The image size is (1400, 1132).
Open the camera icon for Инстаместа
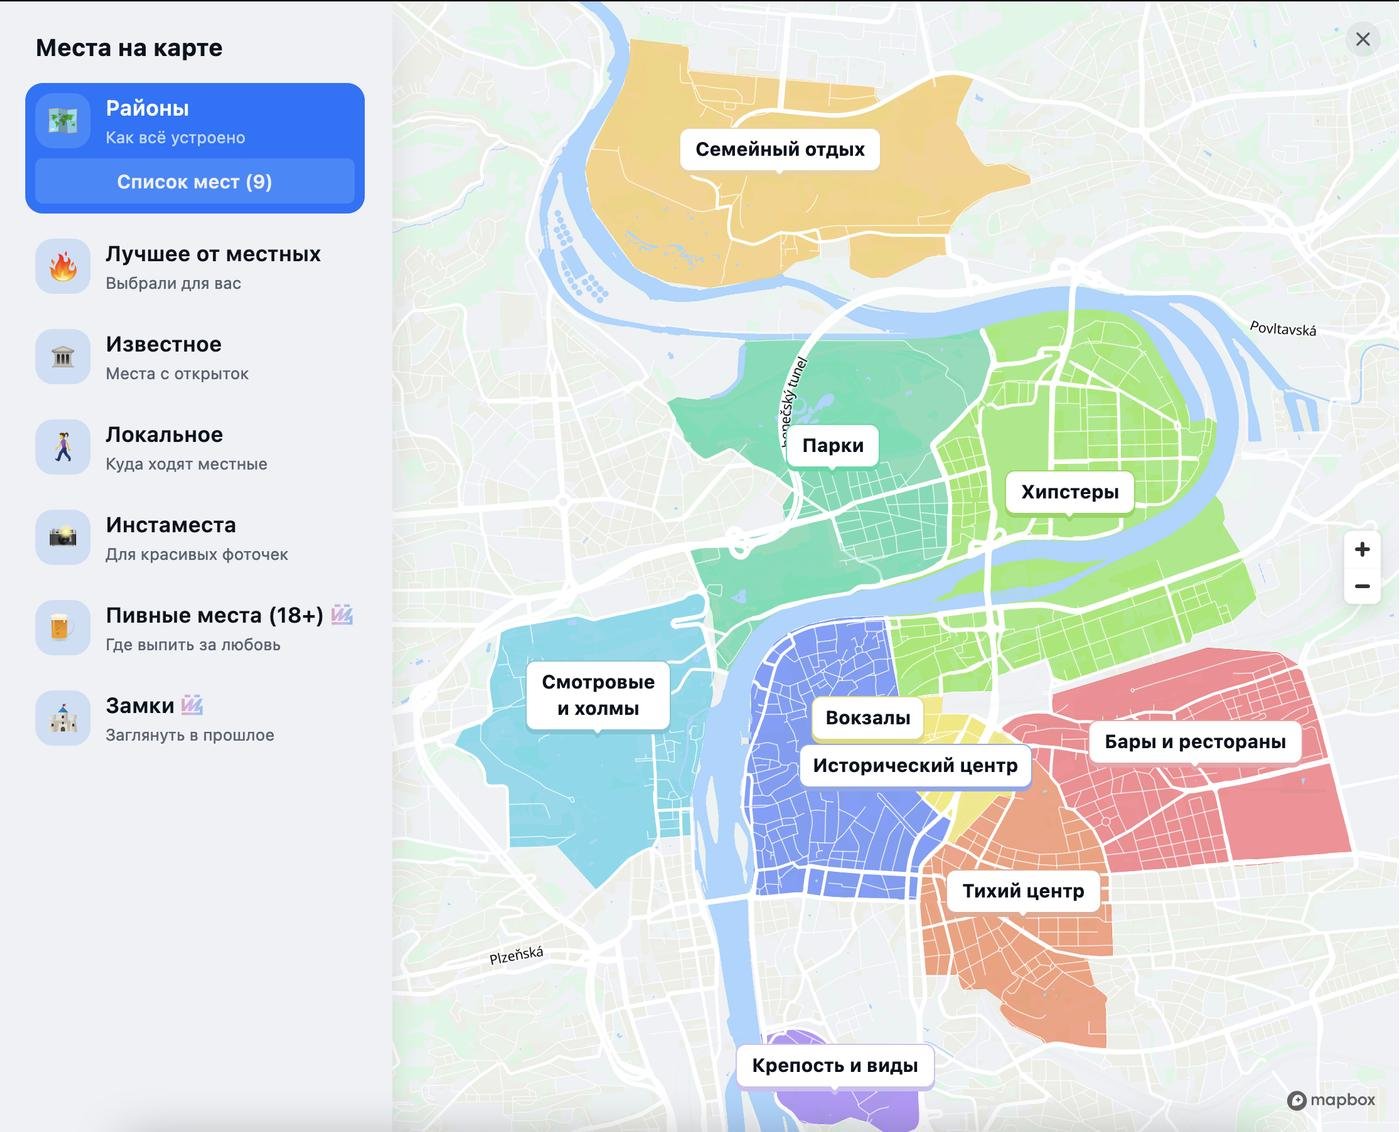(63, 537)
